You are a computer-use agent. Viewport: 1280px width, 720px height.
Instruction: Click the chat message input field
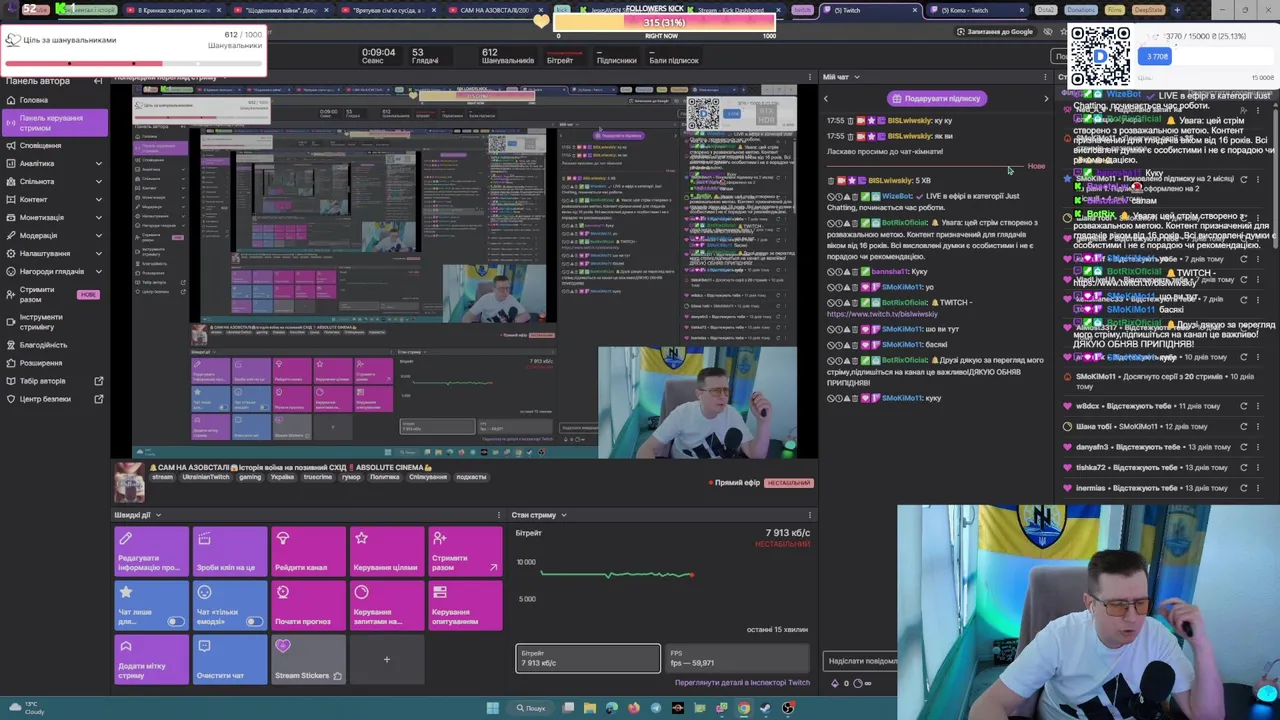click(x=861, y=661)
